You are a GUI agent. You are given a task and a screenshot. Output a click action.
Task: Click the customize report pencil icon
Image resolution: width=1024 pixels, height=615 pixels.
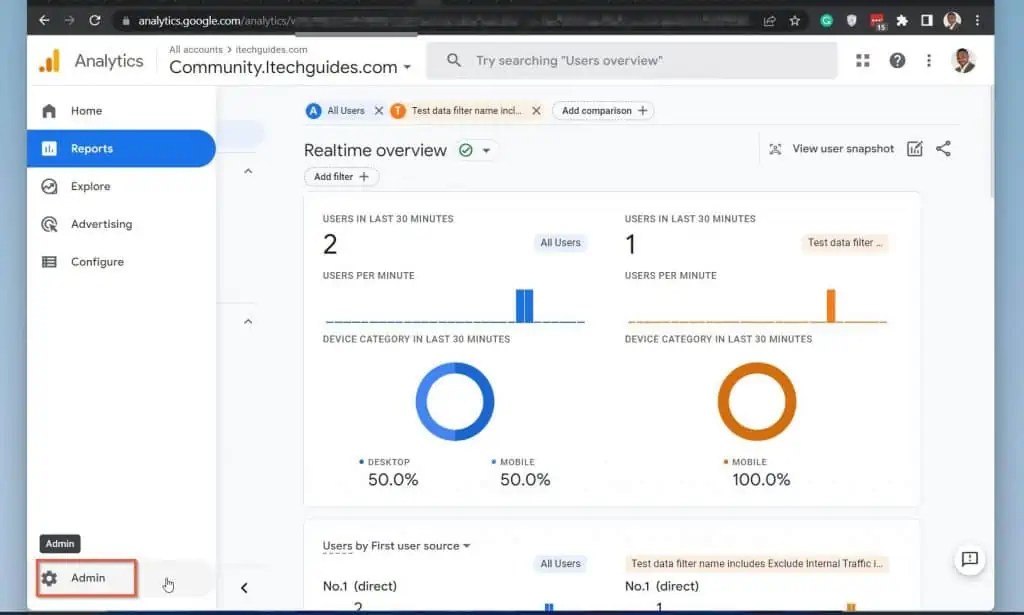click(x=914, y=148)
